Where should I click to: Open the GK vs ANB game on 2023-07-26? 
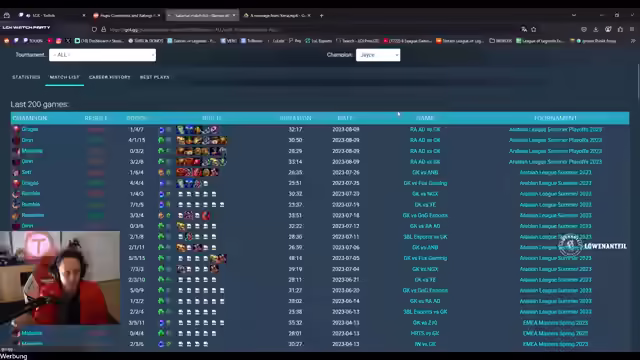coord(425,173)
